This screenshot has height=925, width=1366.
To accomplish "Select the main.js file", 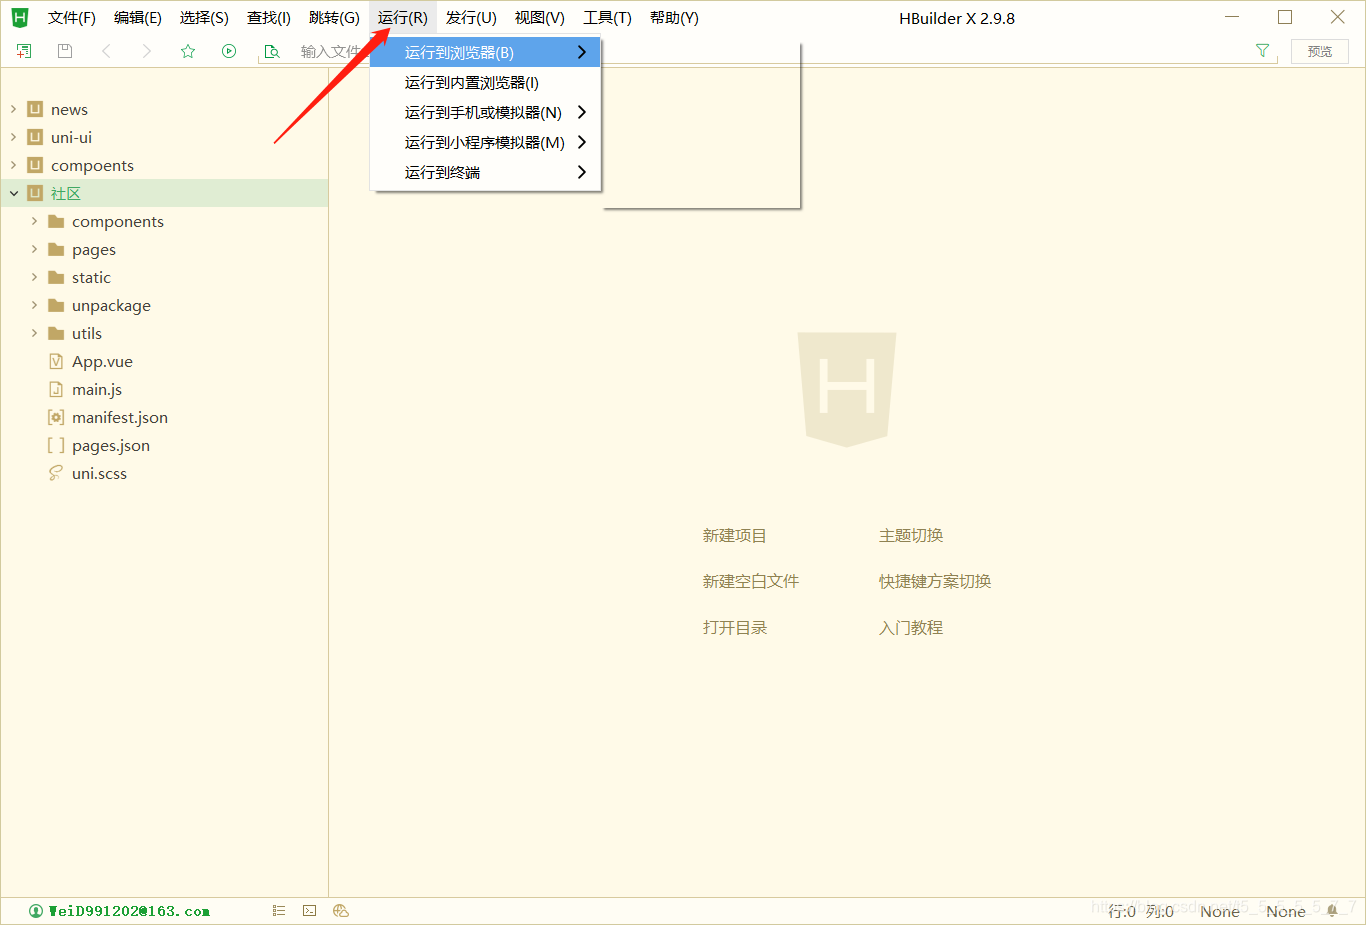I will [x=97, y=389].
